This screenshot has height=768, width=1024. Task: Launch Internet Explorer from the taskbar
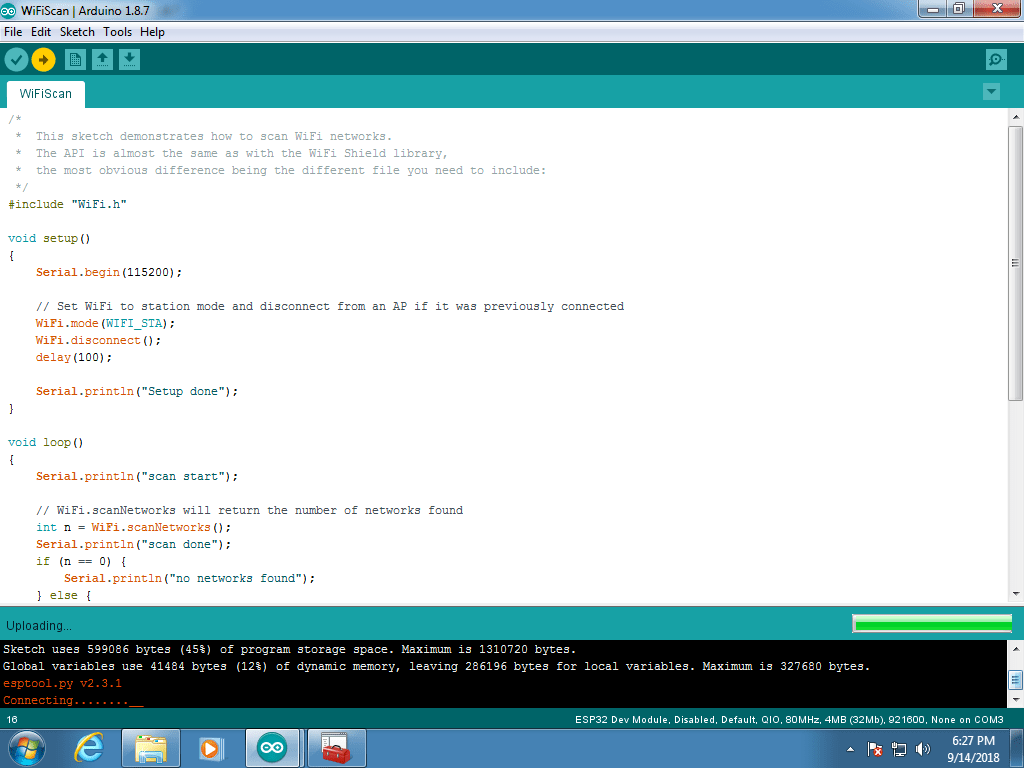89,748
